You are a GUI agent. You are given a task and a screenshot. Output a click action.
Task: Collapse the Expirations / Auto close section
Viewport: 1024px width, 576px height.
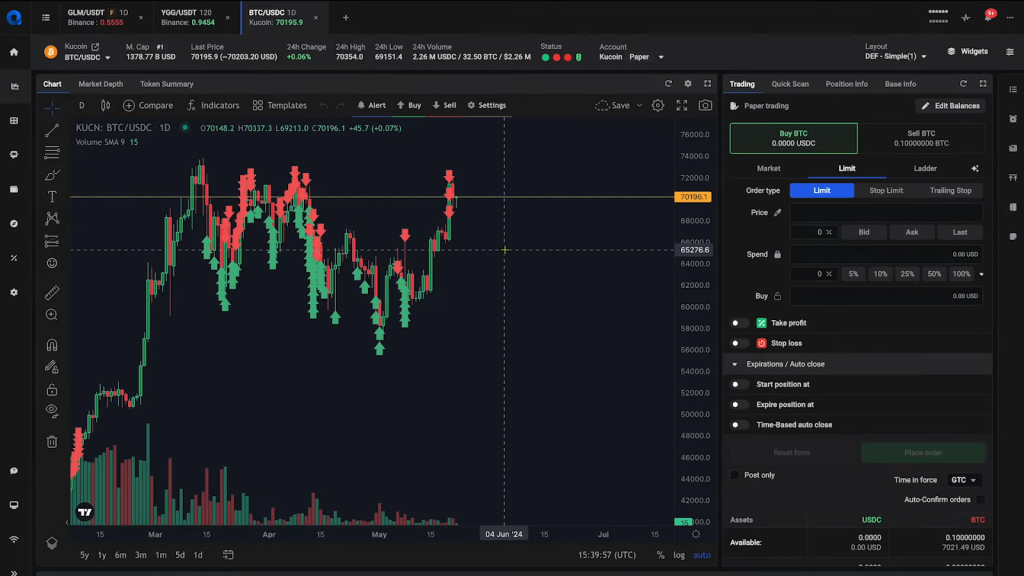[x=735, y=364]
